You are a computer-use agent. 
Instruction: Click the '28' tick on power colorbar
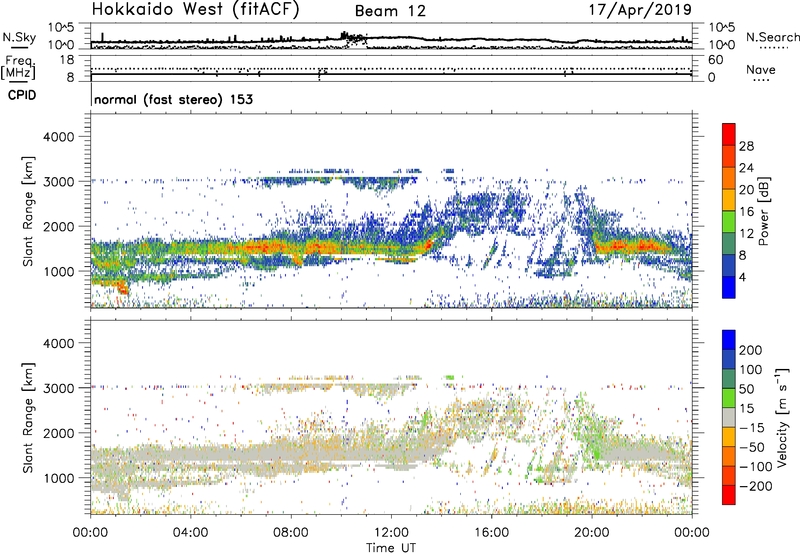[x=746, y=146]
